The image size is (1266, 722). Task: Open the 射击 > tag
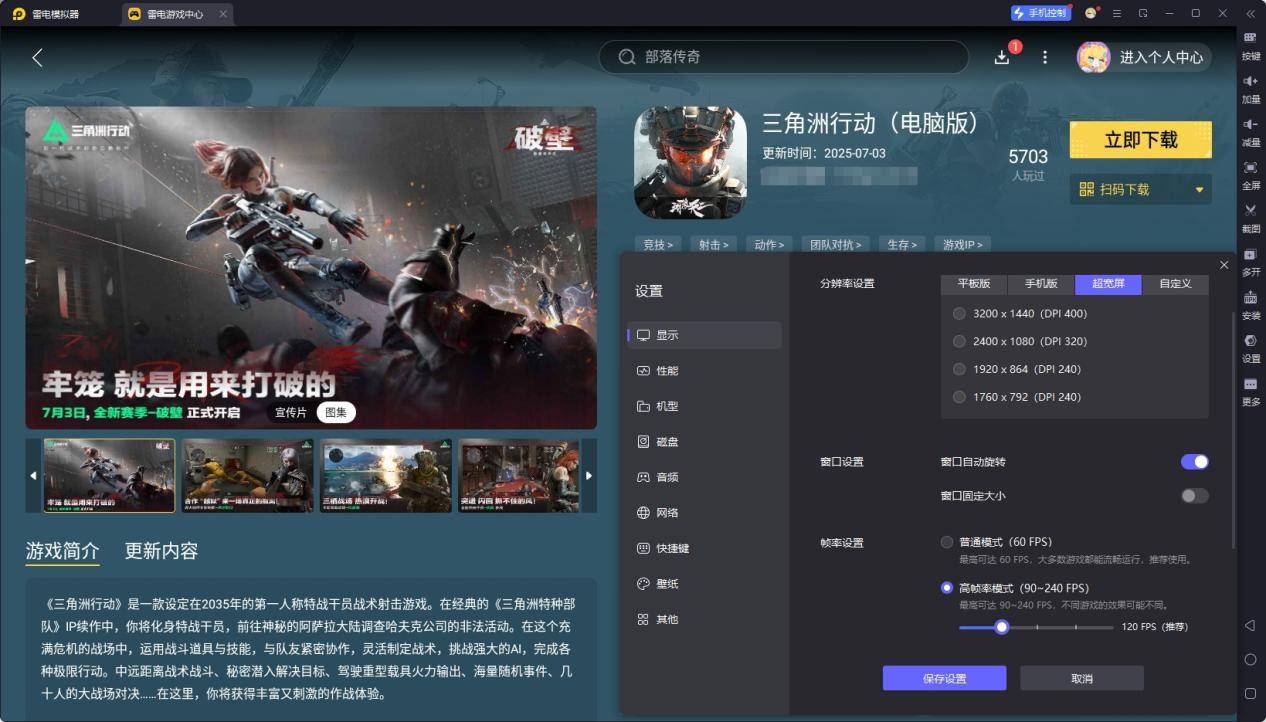(x=713, y=244)
